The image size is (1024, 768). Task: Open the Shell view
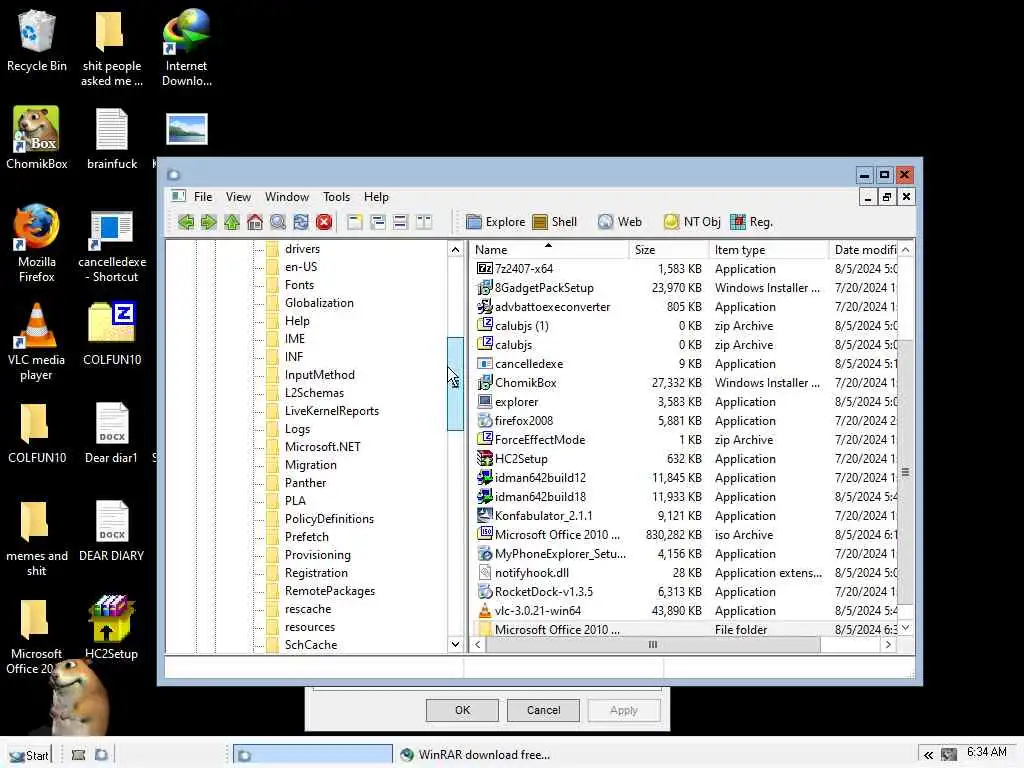point(554,222)
